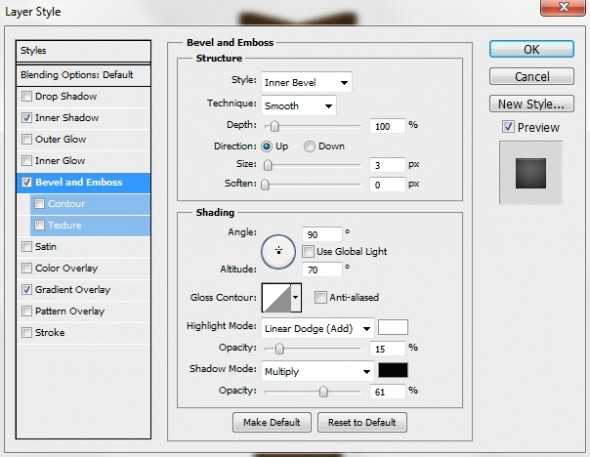Screen dimensions: 590x457
Task: Open the Gloss Contour thumbnail editor
Action: [277, 298]
